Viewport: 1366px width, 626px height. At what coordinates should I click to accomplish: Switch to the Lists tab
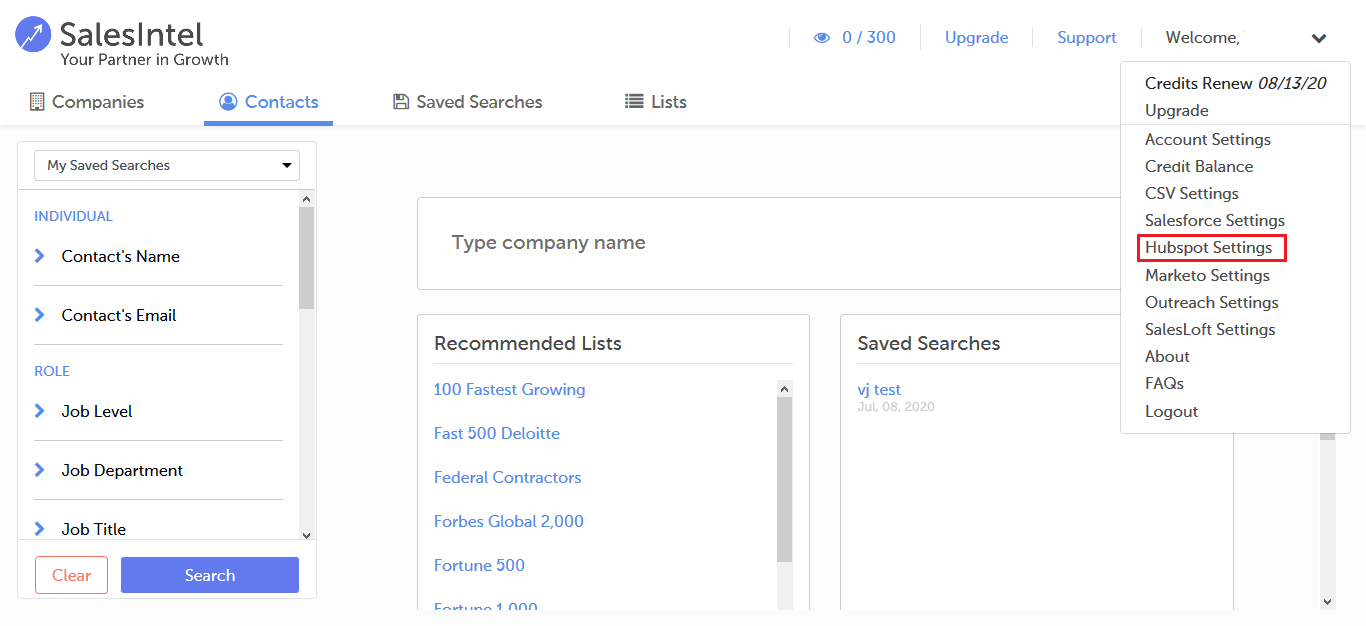[x=656, y=102]
